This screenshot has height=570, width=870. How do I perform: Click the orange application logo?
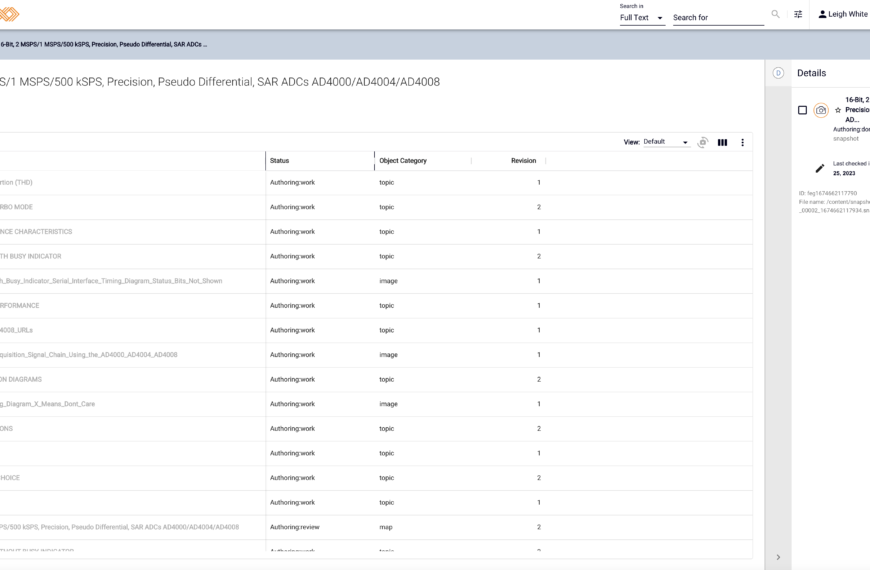9,14
